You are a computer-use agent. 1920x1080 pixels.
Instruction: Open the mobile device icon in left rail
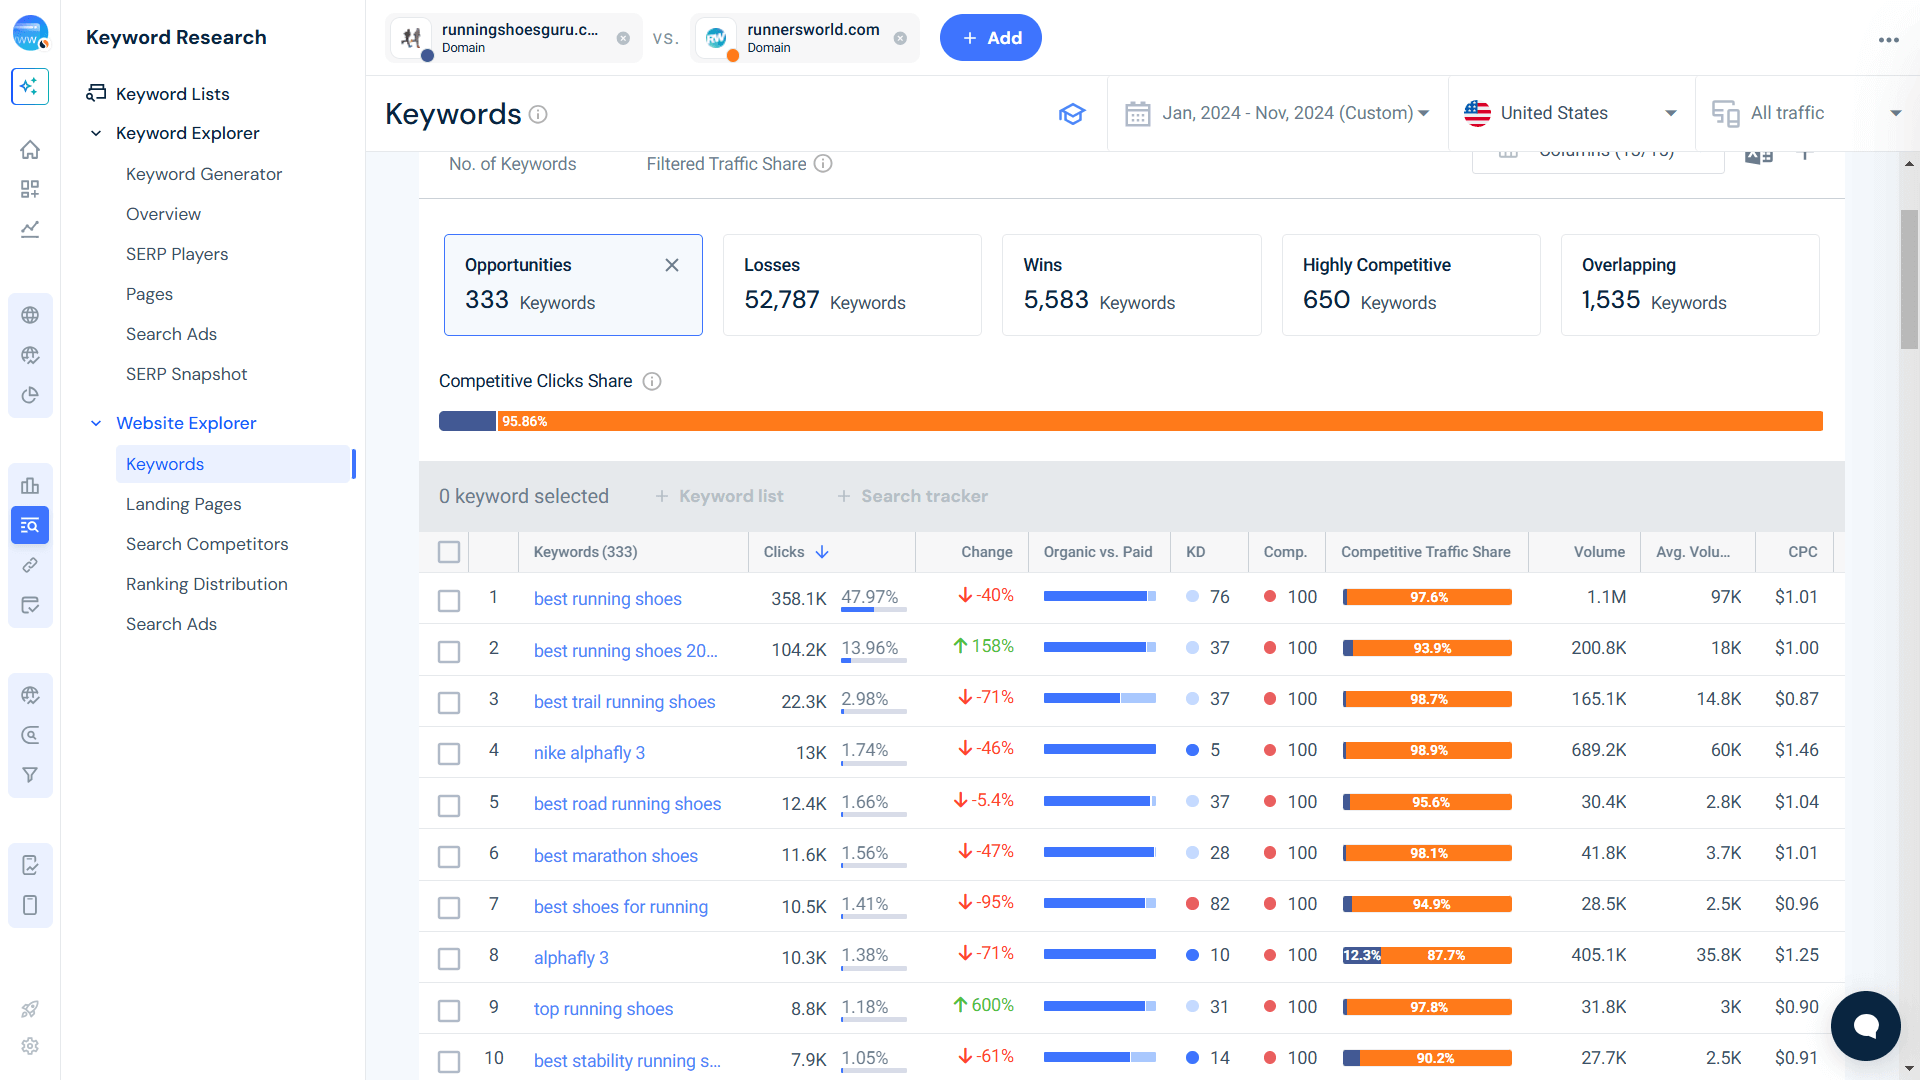tap(30, 905)
